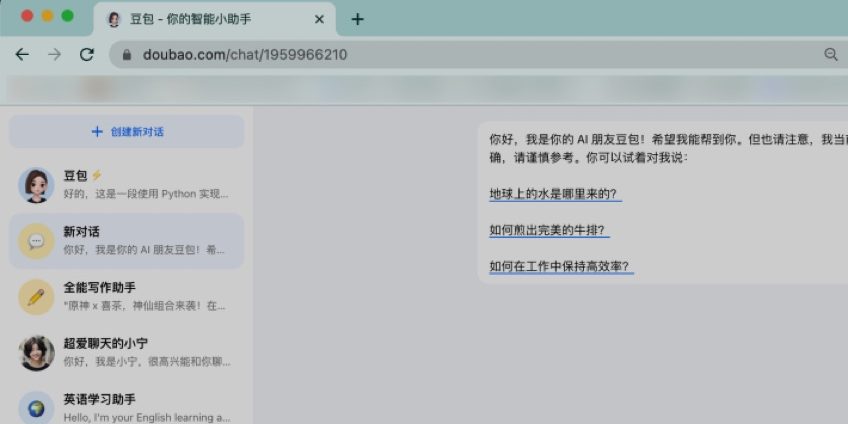Click the zoom magnifier icon in address bar
The width and height of the screenshot is (848, 424).
[x=830, y=55]
